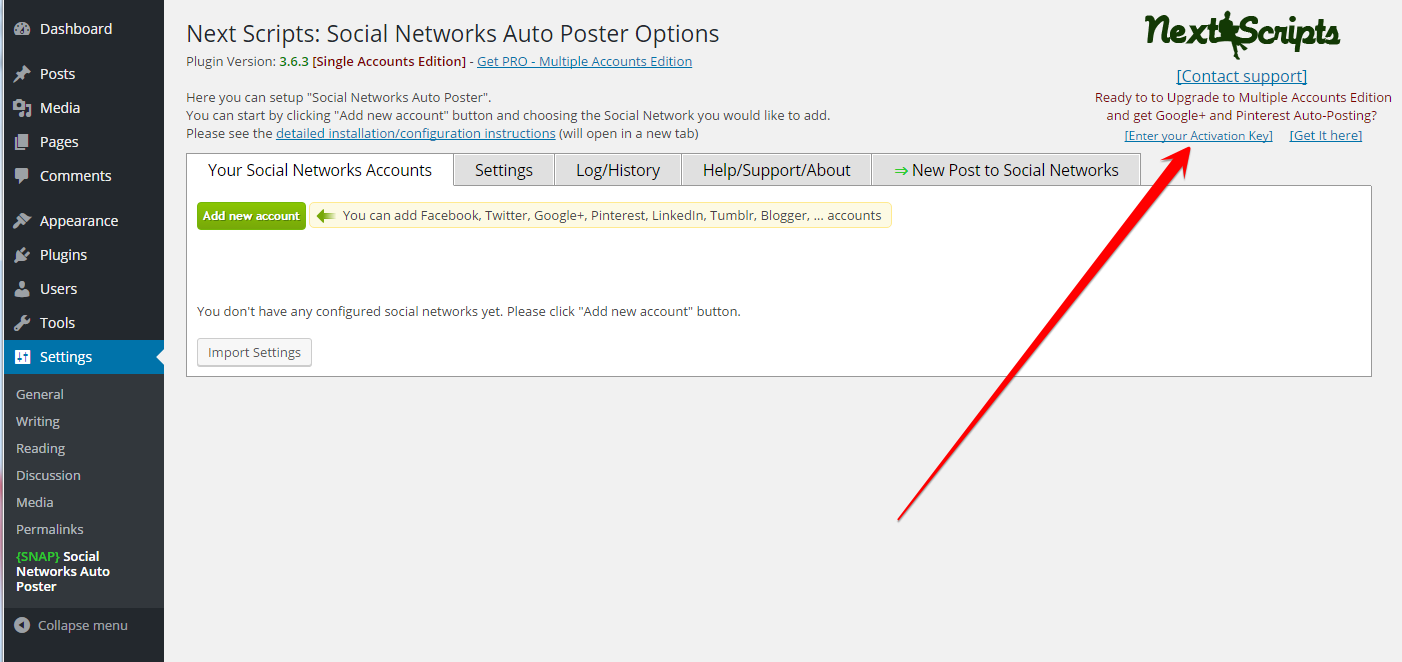
Task: Click the plugin version number 3.6.3
Action: (294, 62)
